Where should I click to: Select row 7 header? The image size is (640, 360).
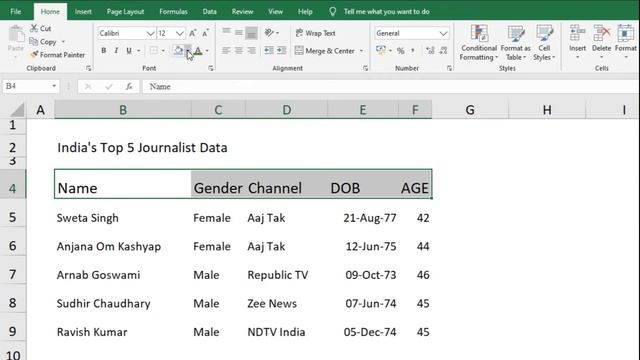point(13,274)
